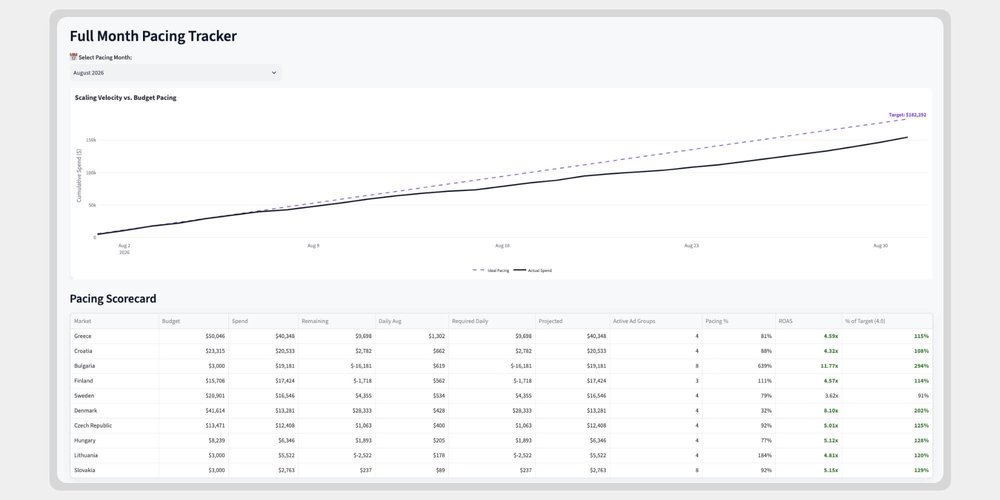
Task: Sort by the Remaining column header
Action: click(336, 321)
